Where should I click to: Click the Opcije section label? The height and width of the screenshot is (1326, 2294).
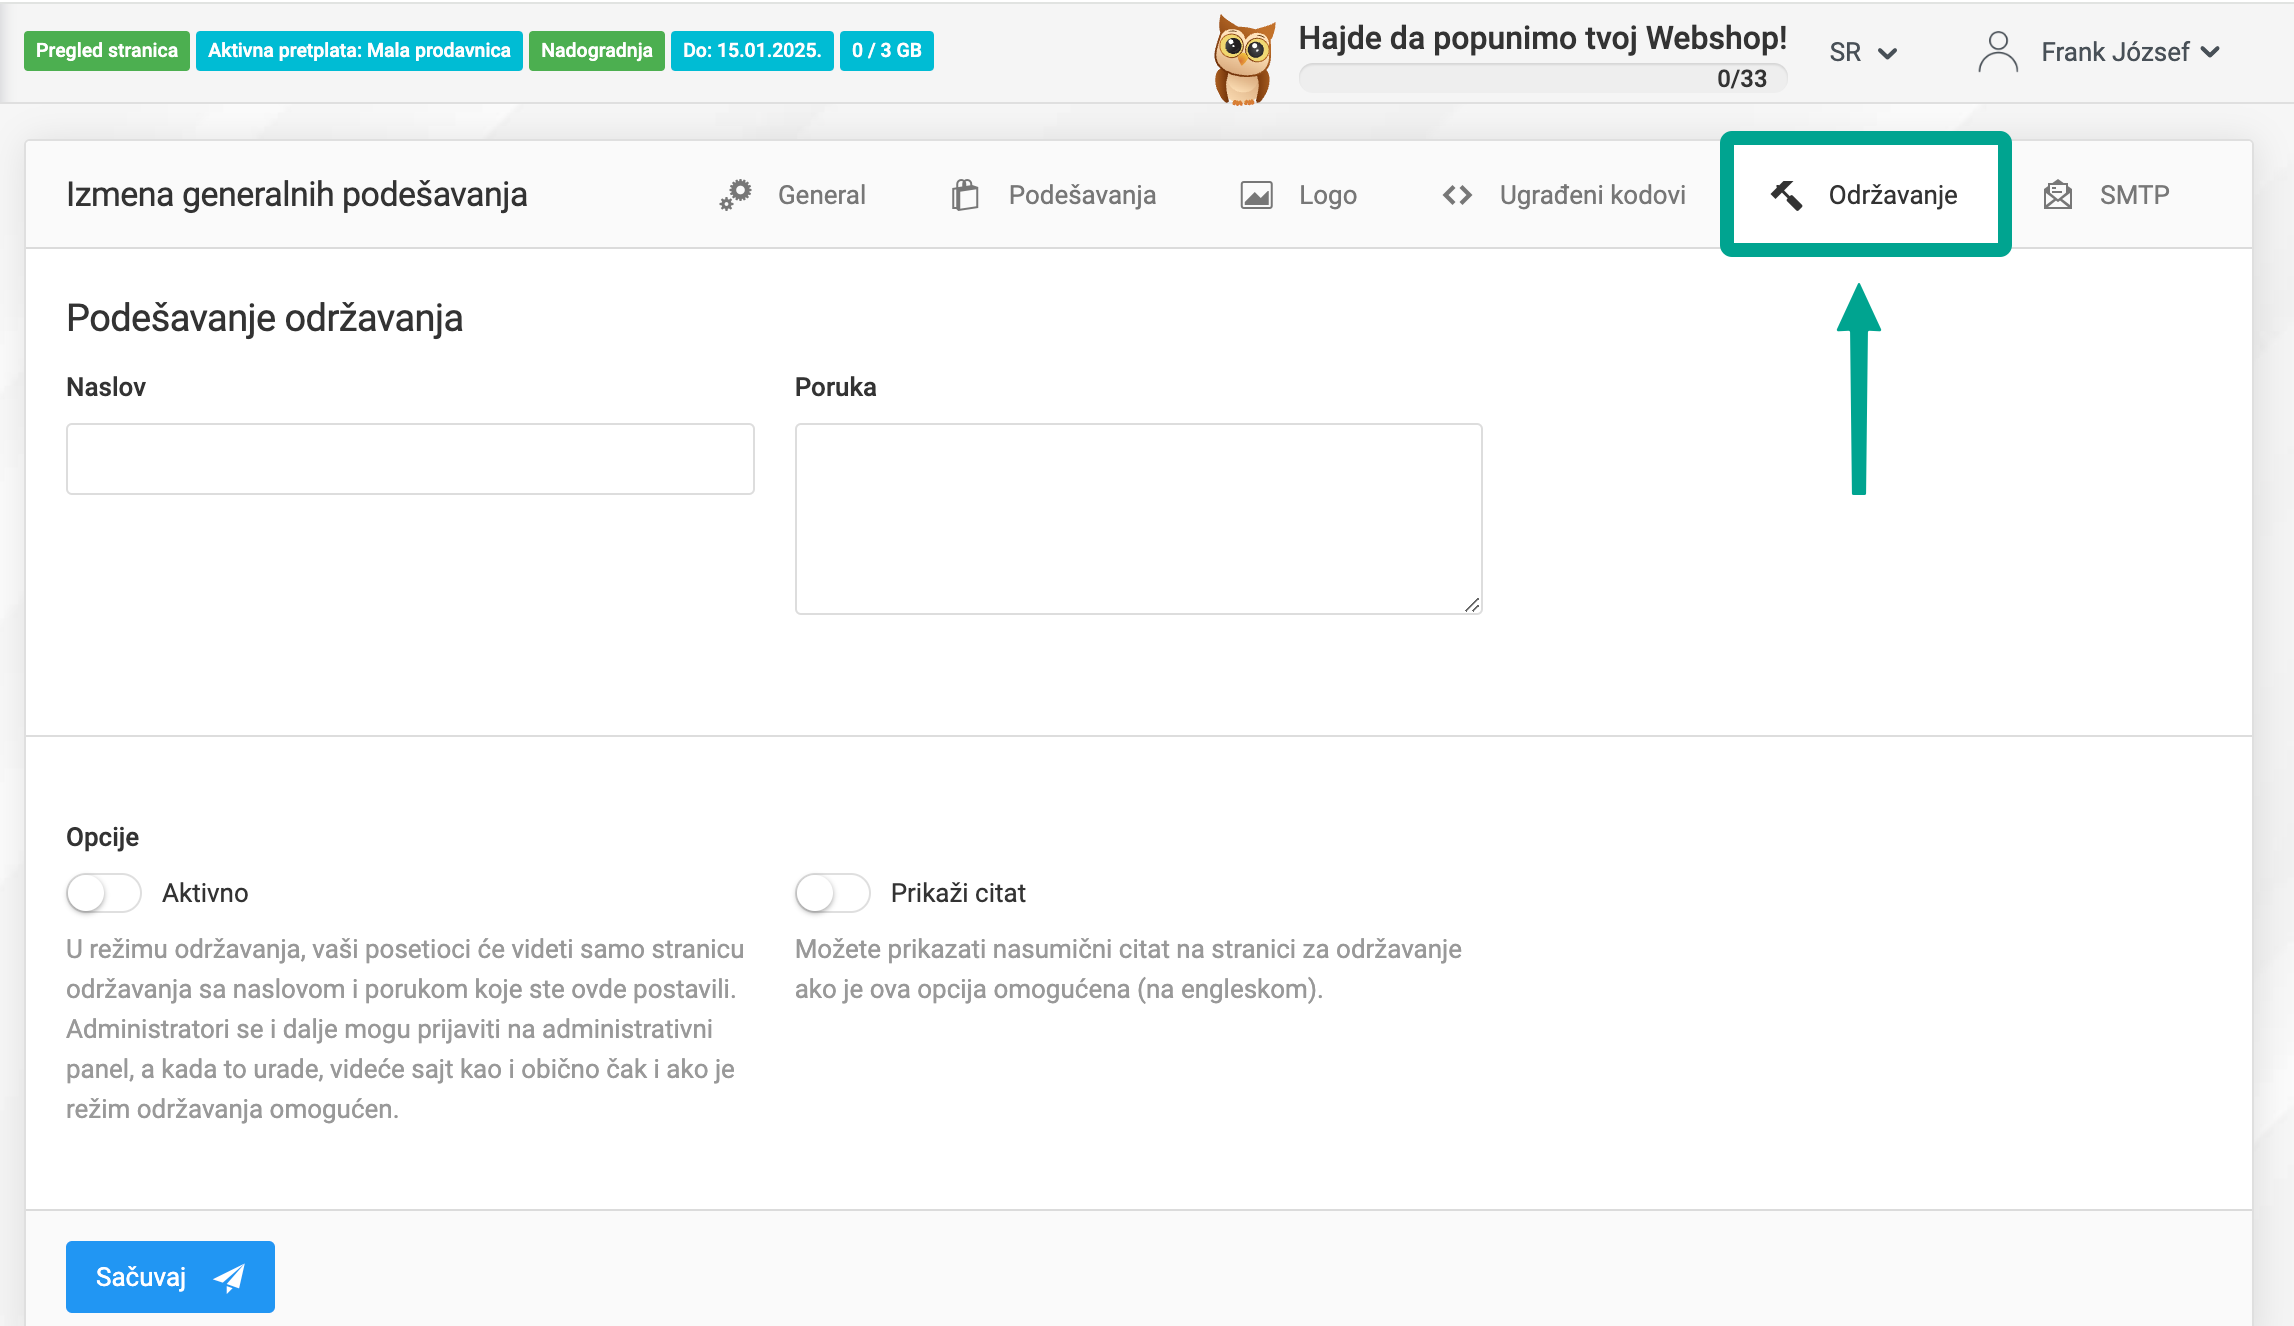pos(103,837)
